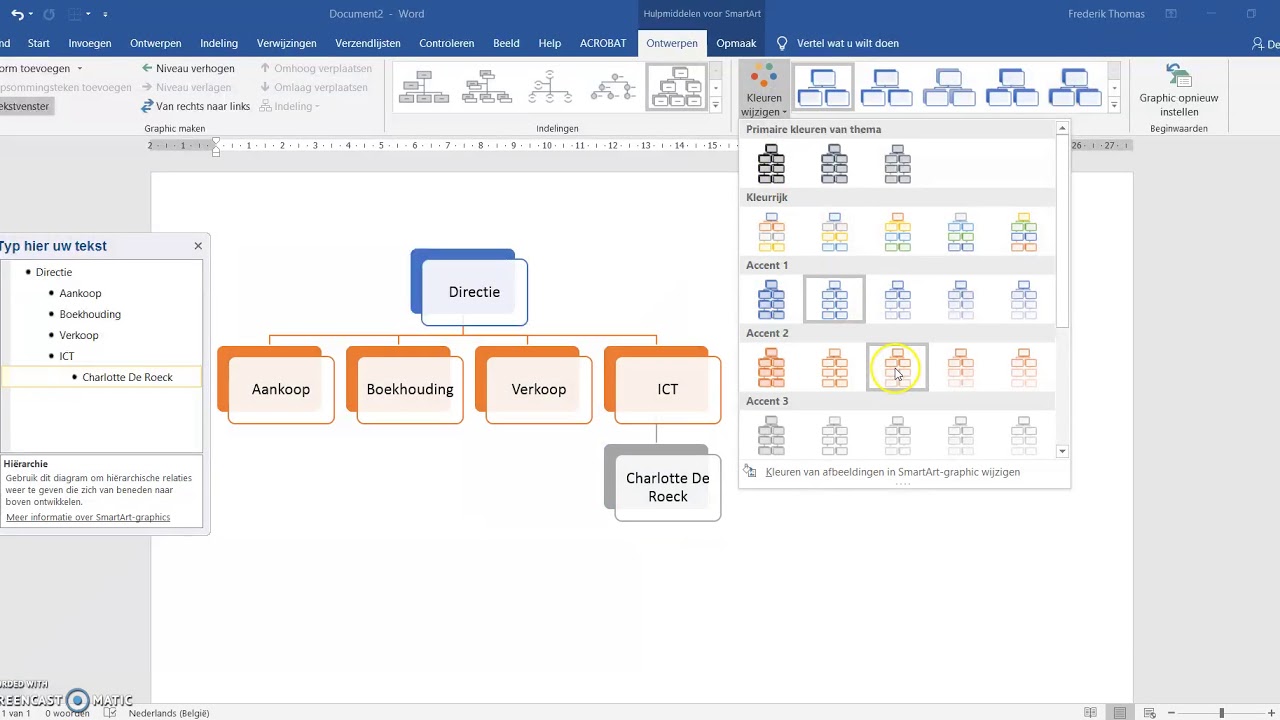The height and width of the screenshot is (720, 1280).
Task: Open the ACROBAT ribbon tab
Action: [603, 43]
